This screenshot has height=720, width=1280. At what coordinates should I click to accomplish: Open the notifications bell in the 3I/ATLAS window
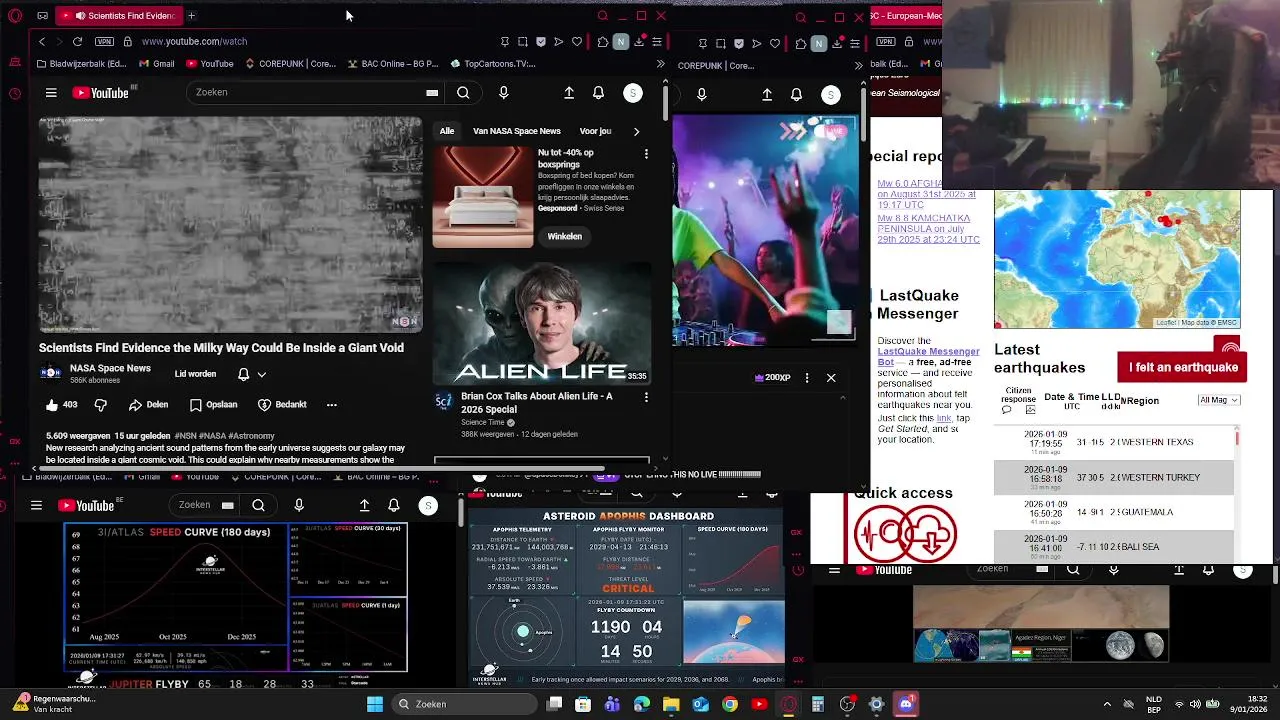coord(394,506)
